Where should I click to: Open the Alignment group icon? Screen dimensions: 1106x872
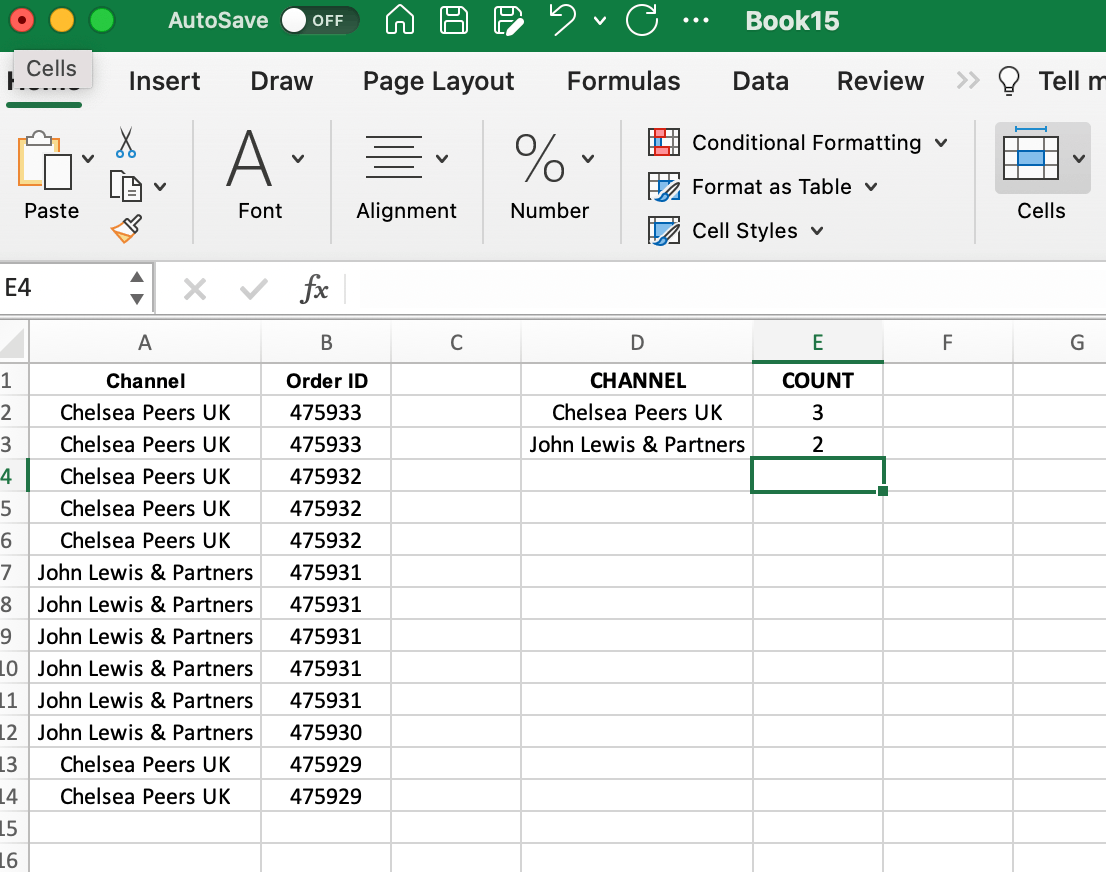(394, 157)
